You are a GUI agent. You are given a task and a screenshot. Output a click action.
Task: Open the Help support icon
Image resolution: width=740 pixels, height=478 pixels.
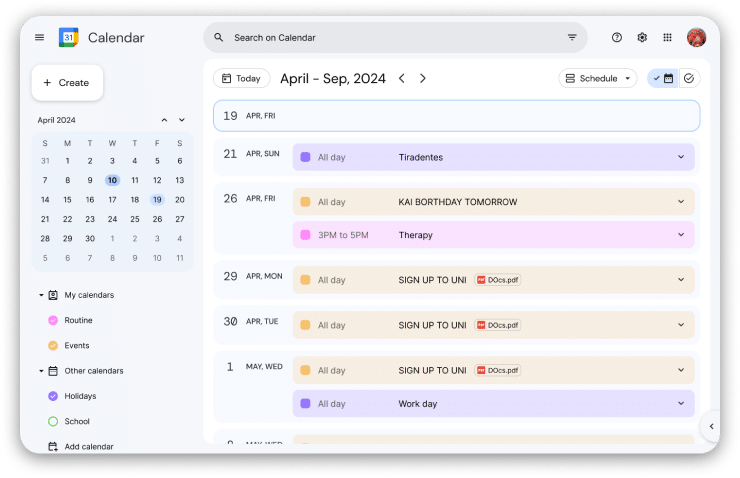(616, 37)
